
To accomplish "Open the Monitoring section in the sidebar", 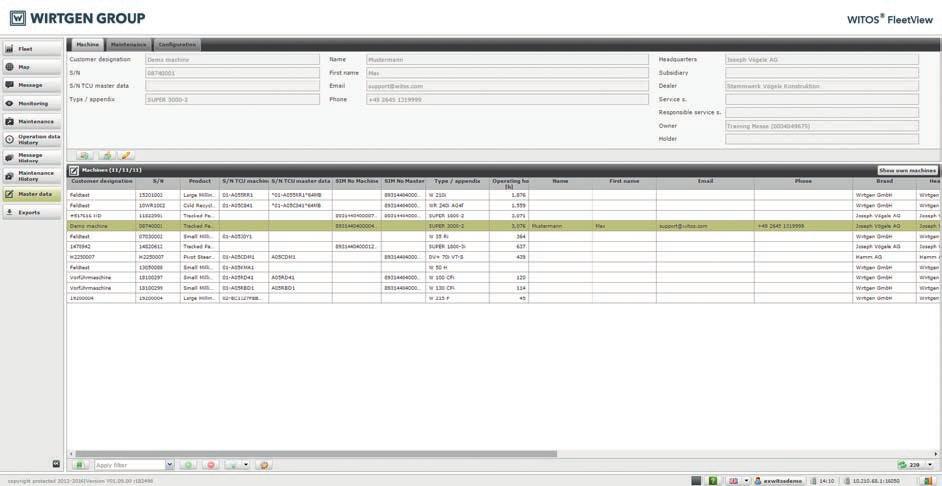I will pyautogui.click(x=32, y=103).
